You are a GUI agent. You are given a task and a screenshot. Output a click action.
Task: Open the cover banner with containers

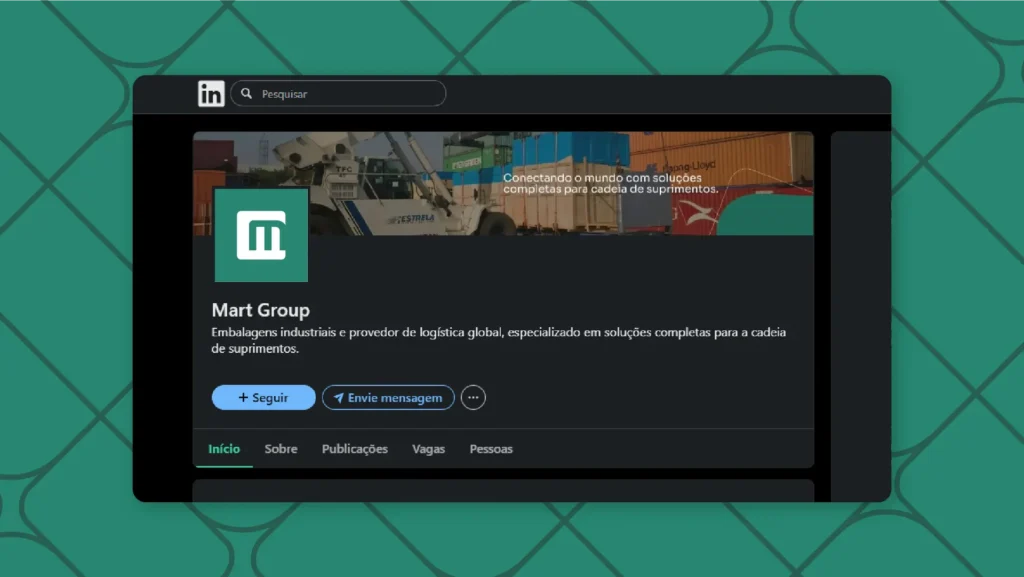point(503,183)
